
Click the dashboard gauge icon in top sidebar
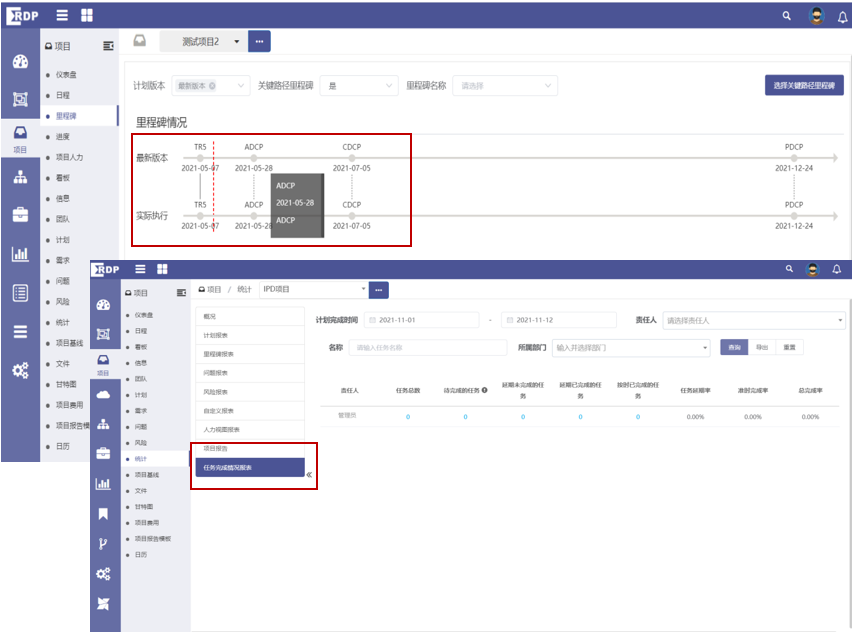click(x=20, y=62)
